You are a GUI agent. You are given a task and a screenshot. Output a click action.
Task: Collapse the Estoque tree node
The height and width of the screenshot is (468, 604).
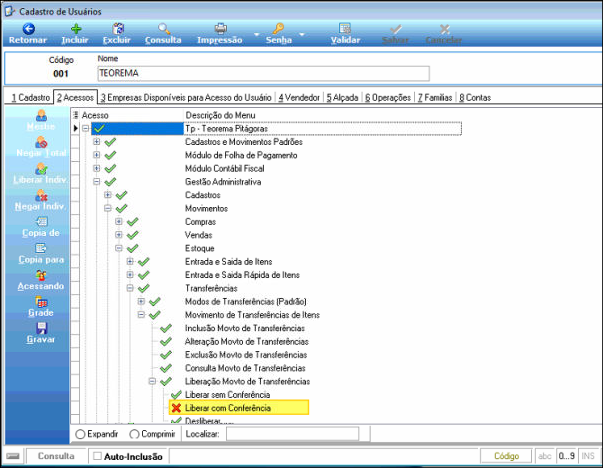[119, 248]
